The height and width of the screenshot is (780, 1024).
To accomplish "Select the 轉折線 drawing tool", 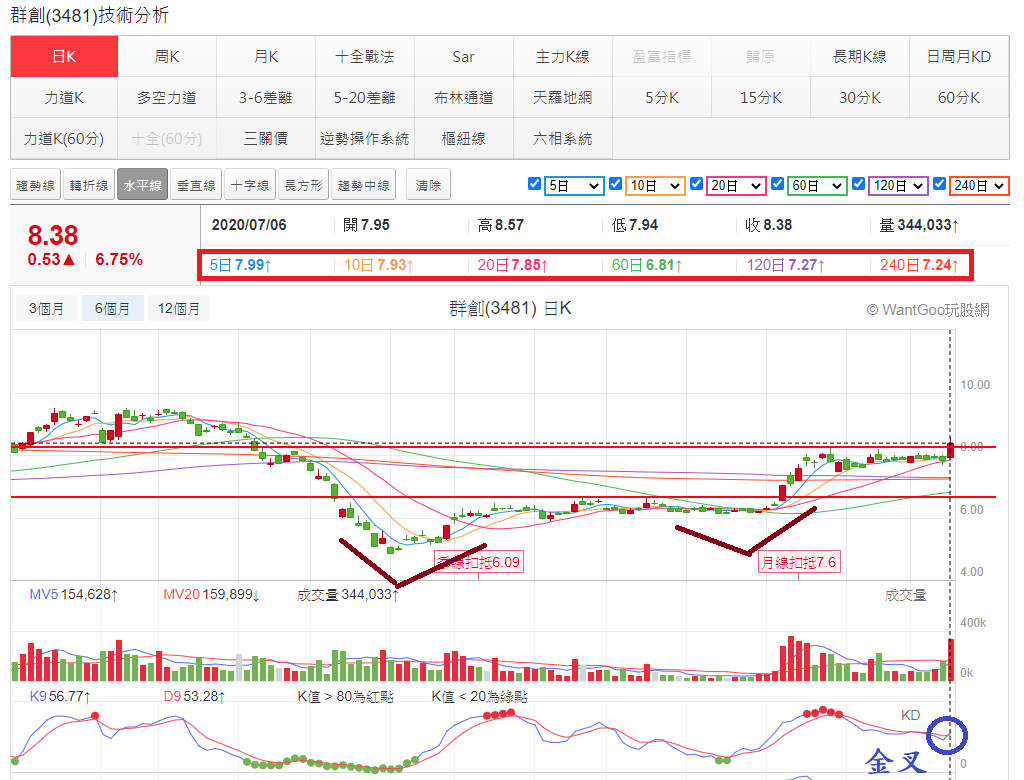I will (89, 186).
